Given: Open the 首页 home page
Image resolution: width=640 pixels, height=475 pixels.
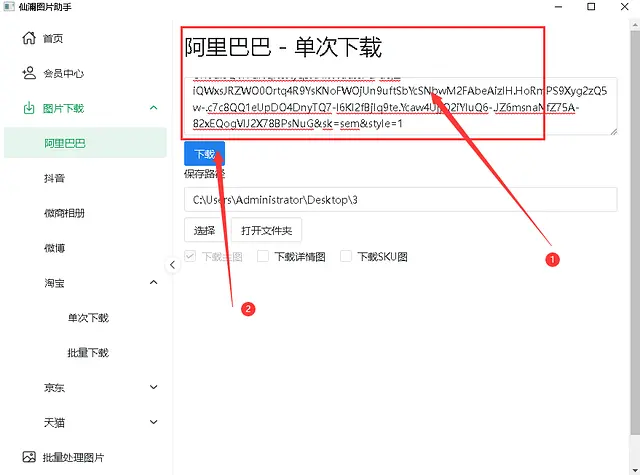Looking at the screenshot, I should point(53,38).
